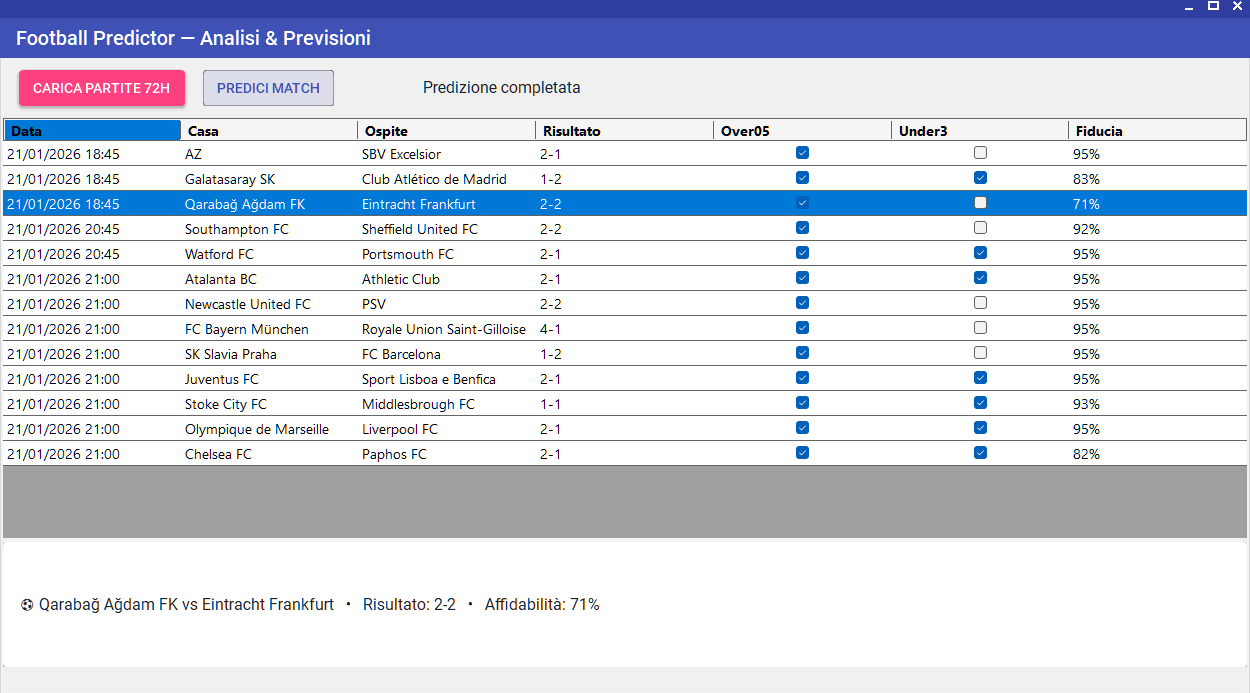Image resolution: width=1250 pixels, height=693 pixels.
Task: Click the Fiducia column header
Action: (x=1158, y=131)
